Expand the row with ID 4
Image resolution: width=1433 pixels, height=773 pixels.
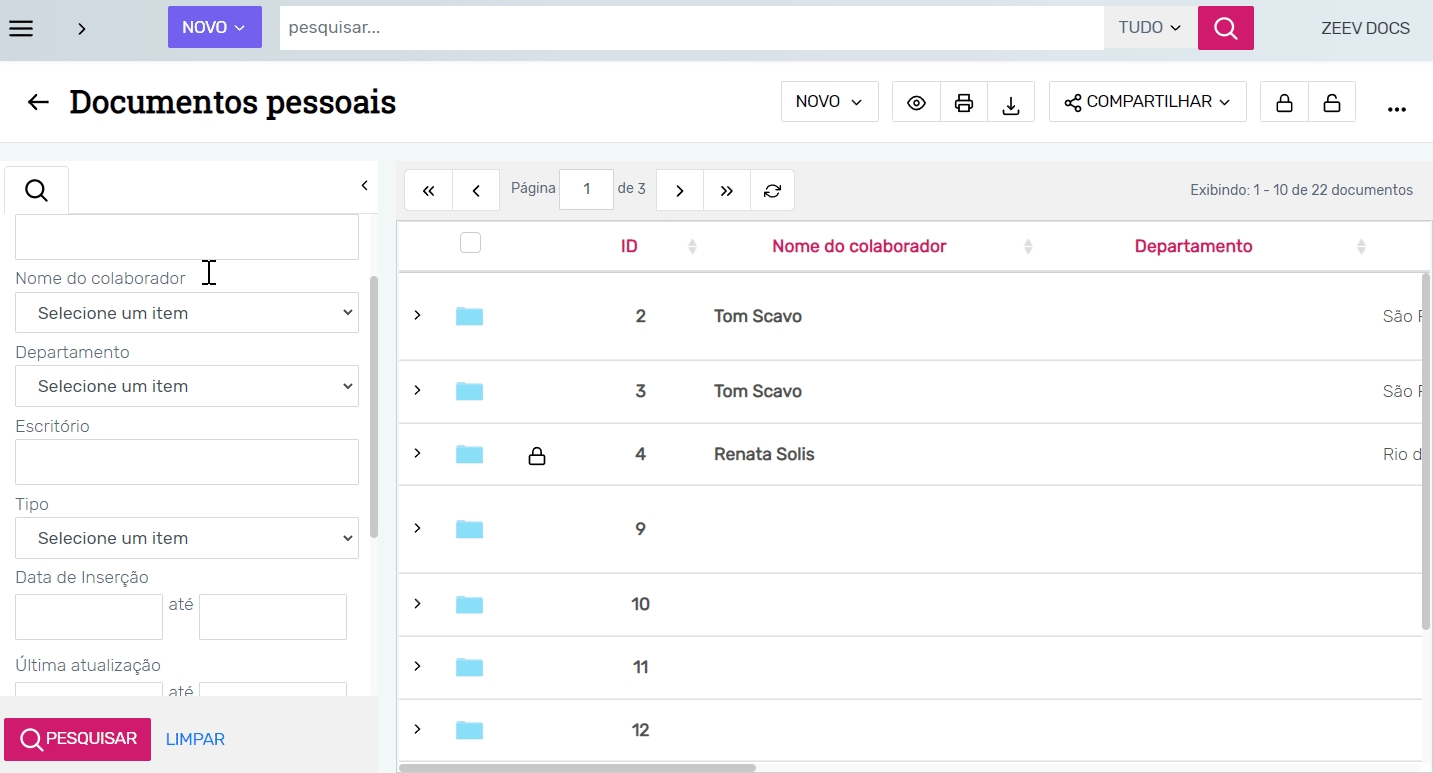point(418,454)
